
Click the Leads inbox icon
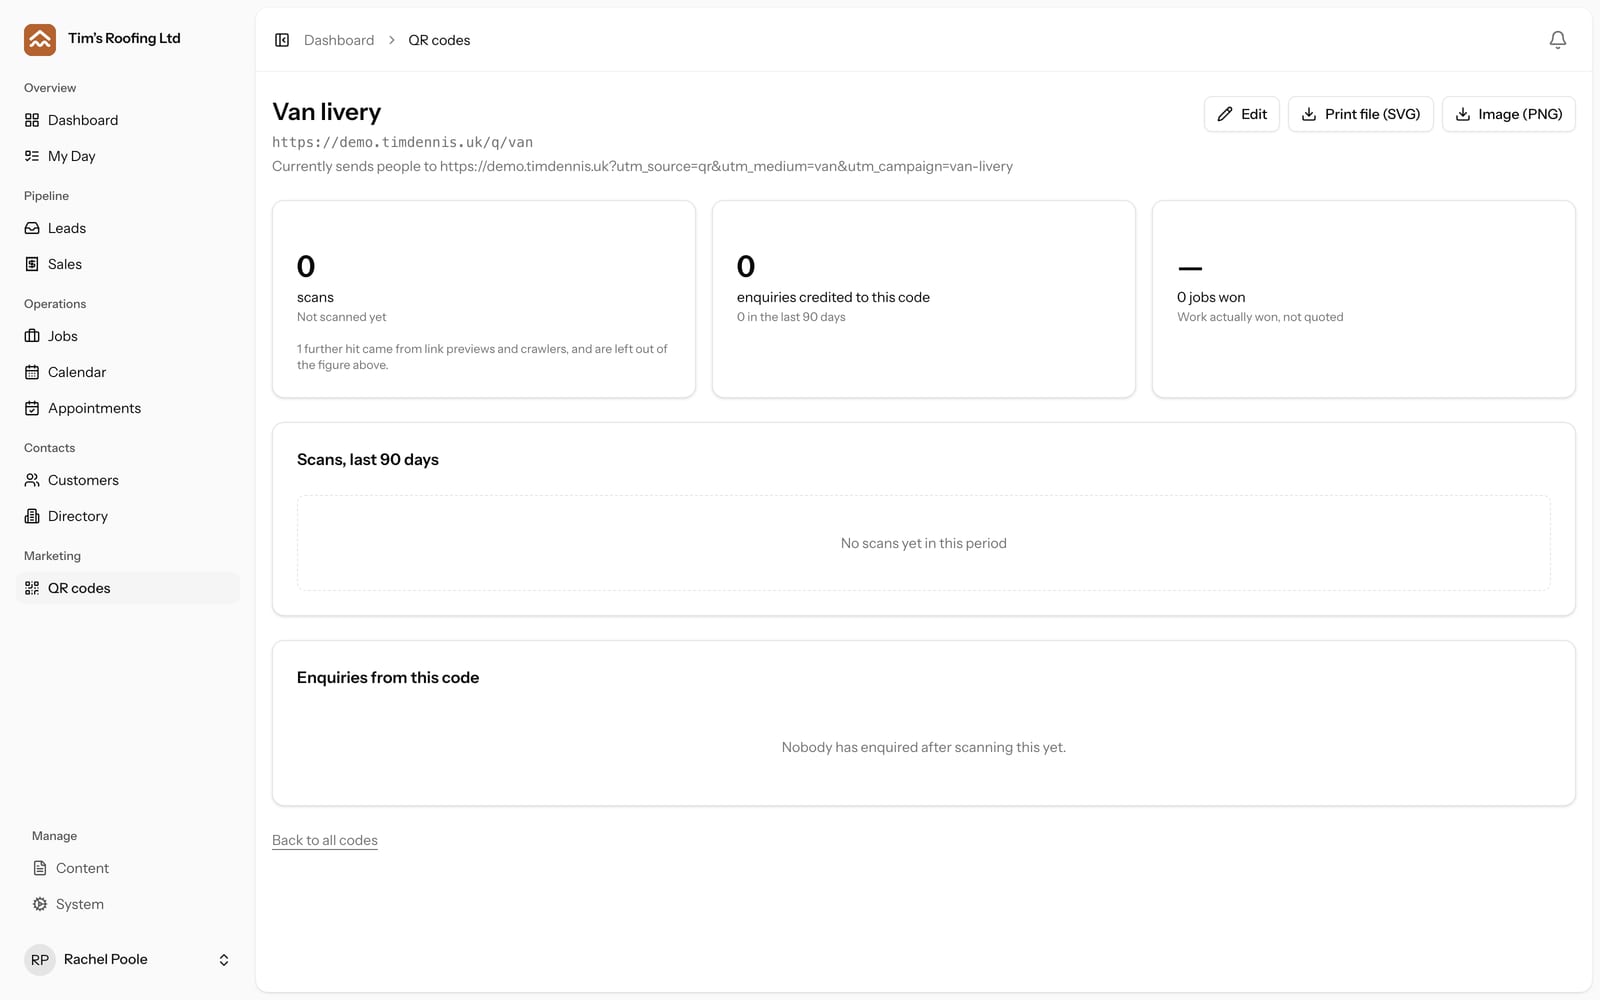click(x=32, y=228)
